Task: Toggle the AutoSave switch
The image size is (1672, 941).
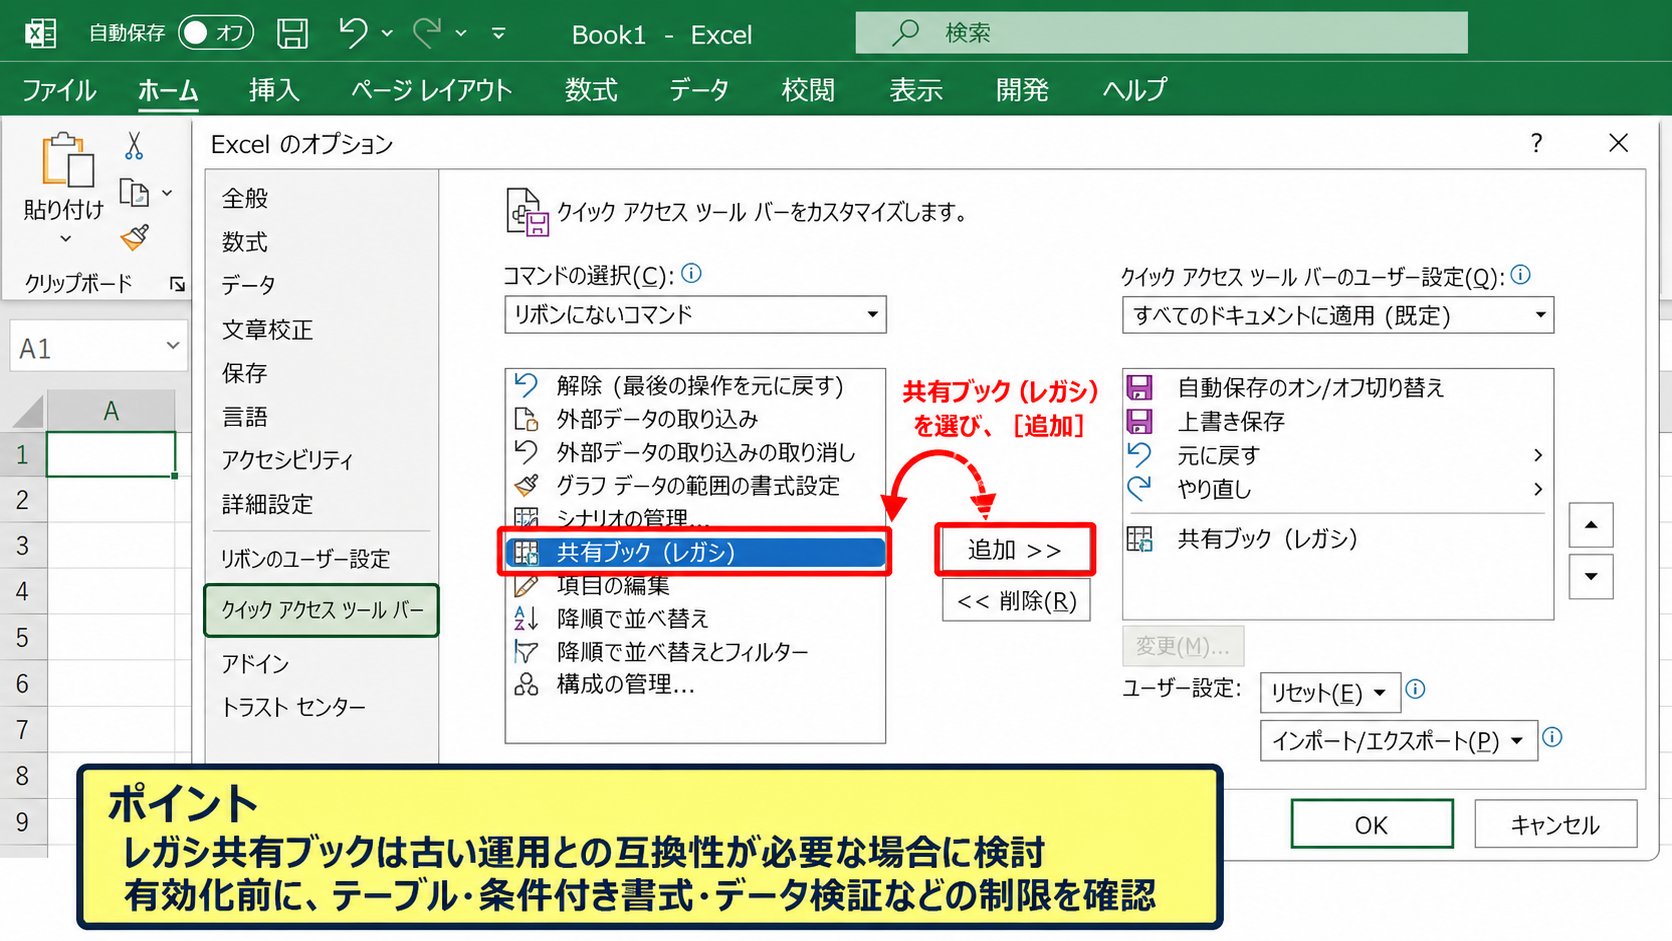Action: click(x=215, y=33)
